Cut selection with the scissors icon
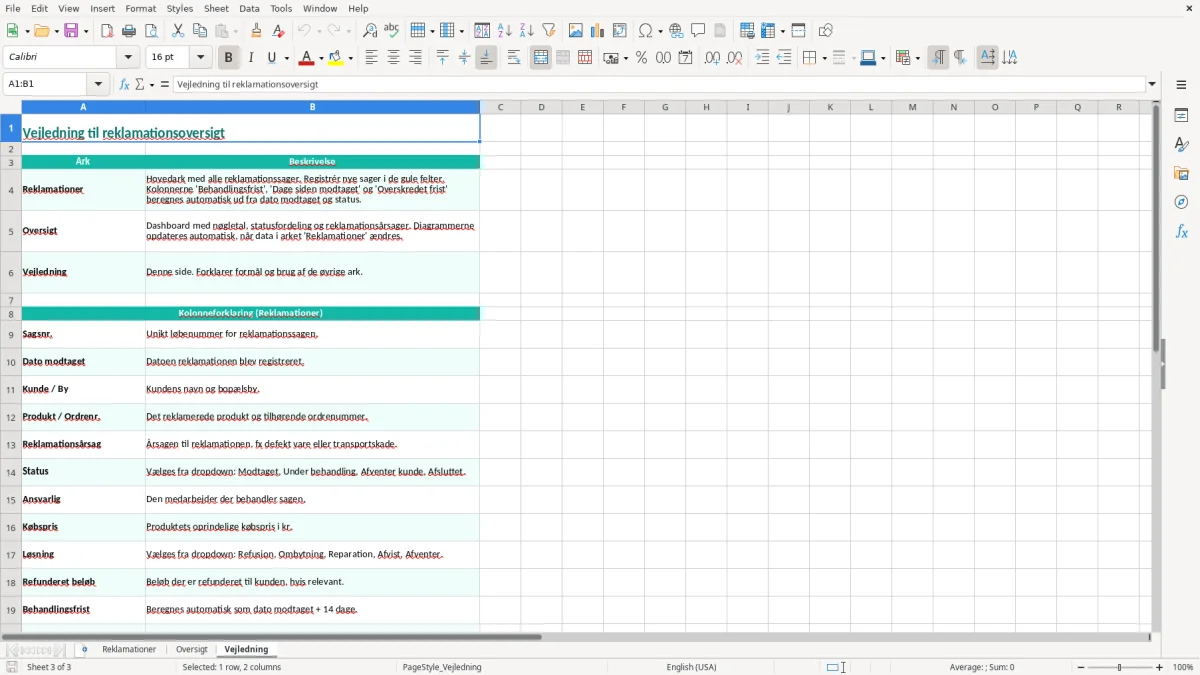The height and width of the screenshot is (675, 1200). 178,31
